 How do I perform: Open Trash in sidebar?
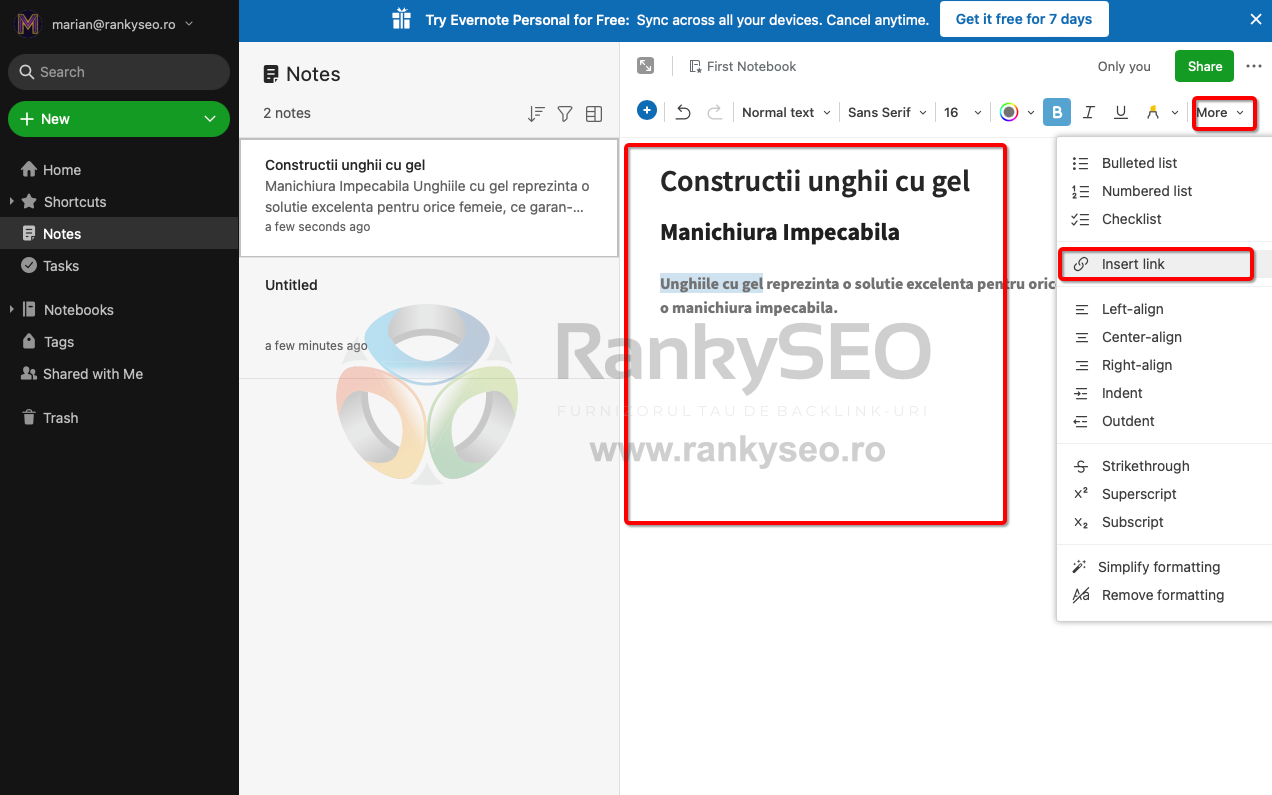coord(60,418)
